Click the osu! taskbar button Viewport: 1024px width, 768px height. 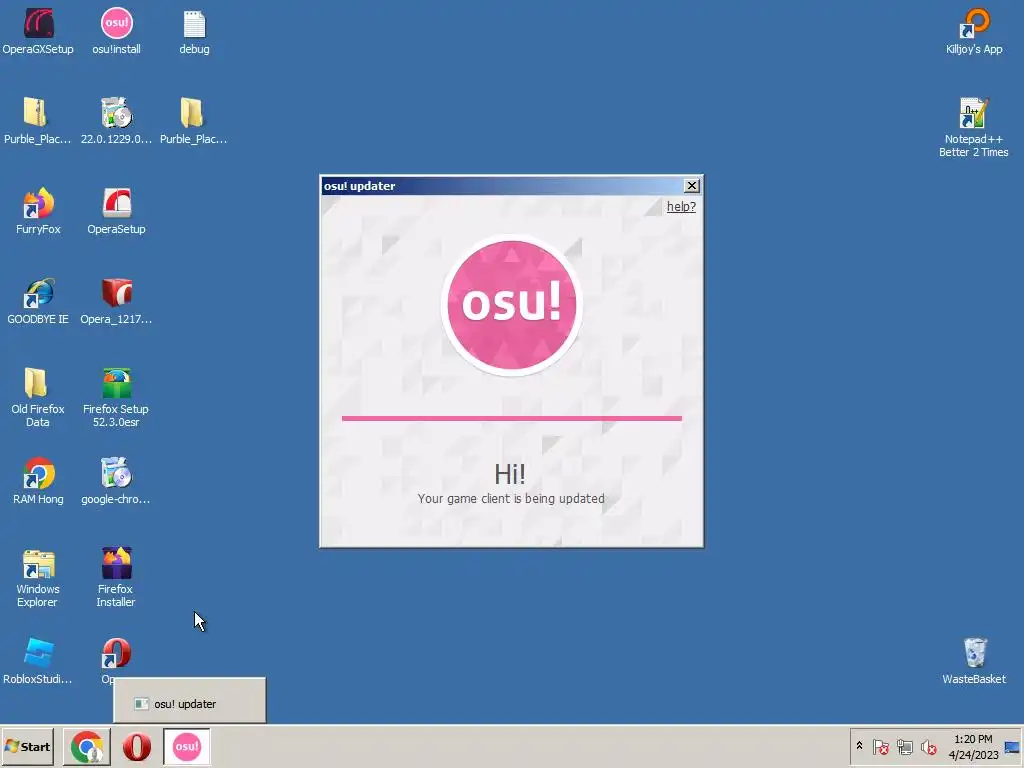pos(187,746)
